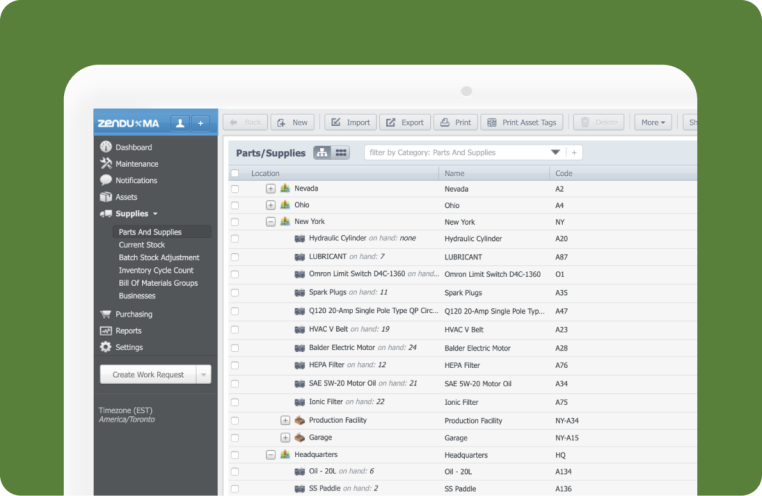Click the Print Asset Tags button
Image resolution: width=762 pixels, height=496 pixels.
(522, 122)
